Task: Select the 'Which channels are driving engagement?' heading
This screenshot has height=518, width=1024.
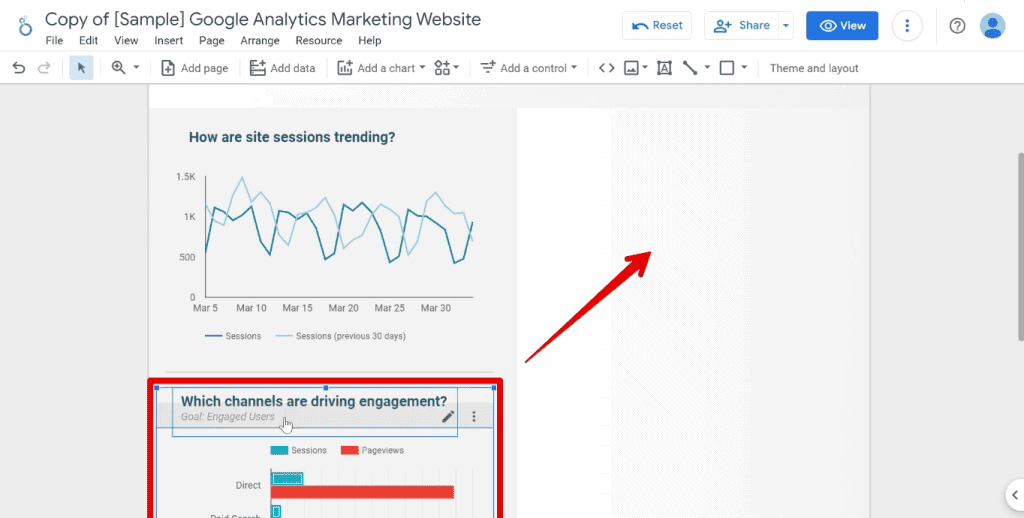Action: (314, 401)
